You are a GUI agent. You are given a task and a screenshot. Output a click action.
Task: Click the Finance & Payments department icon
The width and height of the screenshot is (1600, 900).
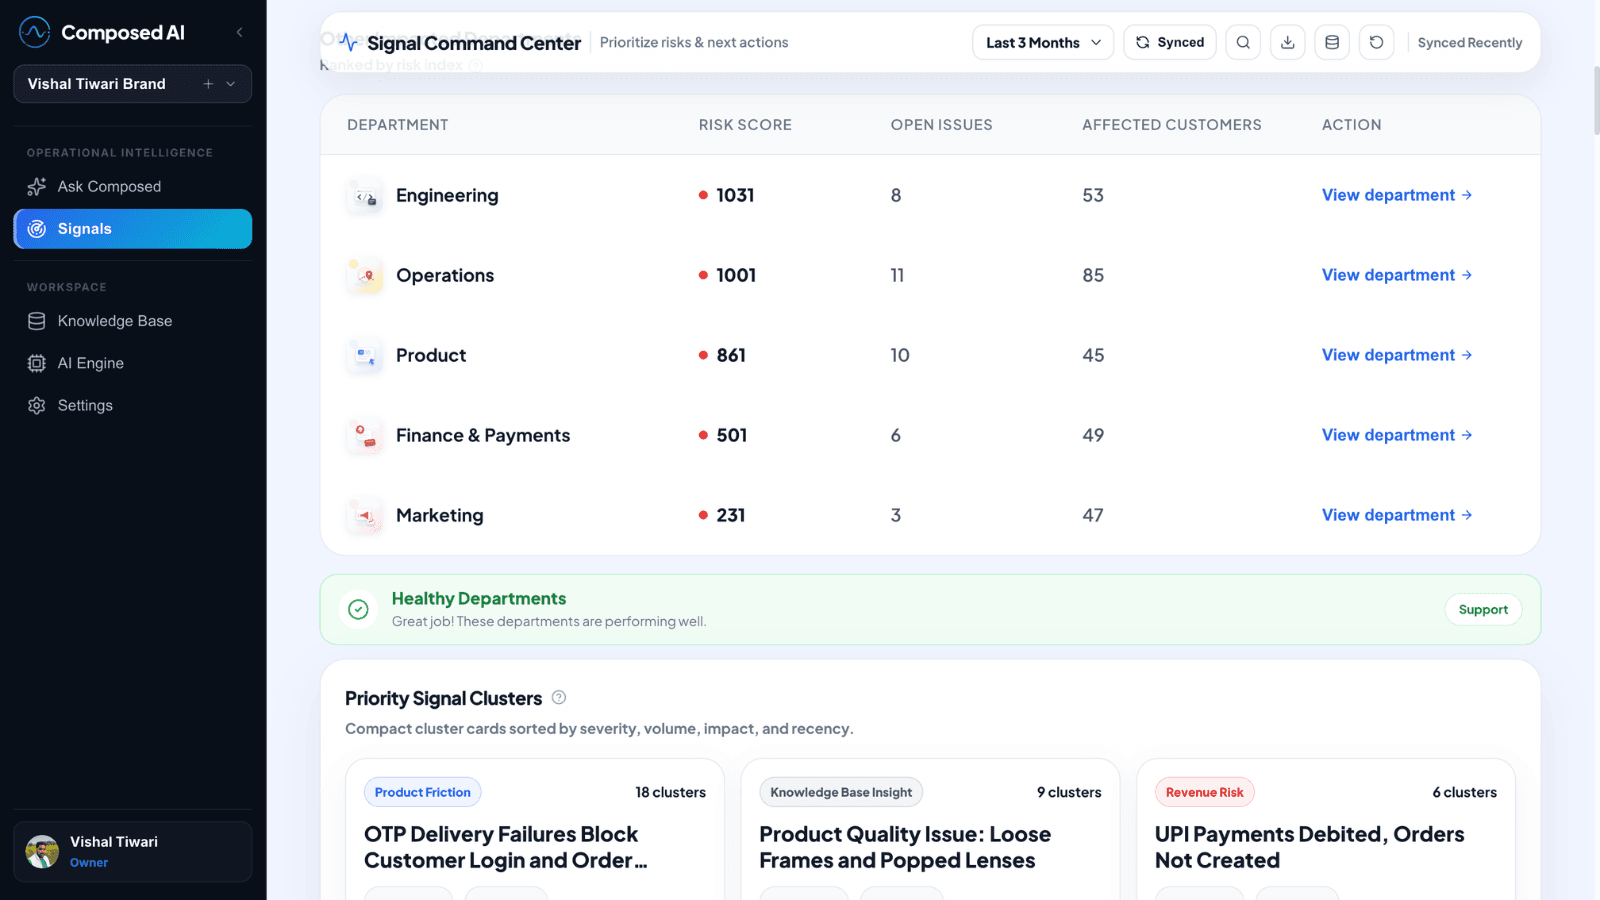(365, 436)
